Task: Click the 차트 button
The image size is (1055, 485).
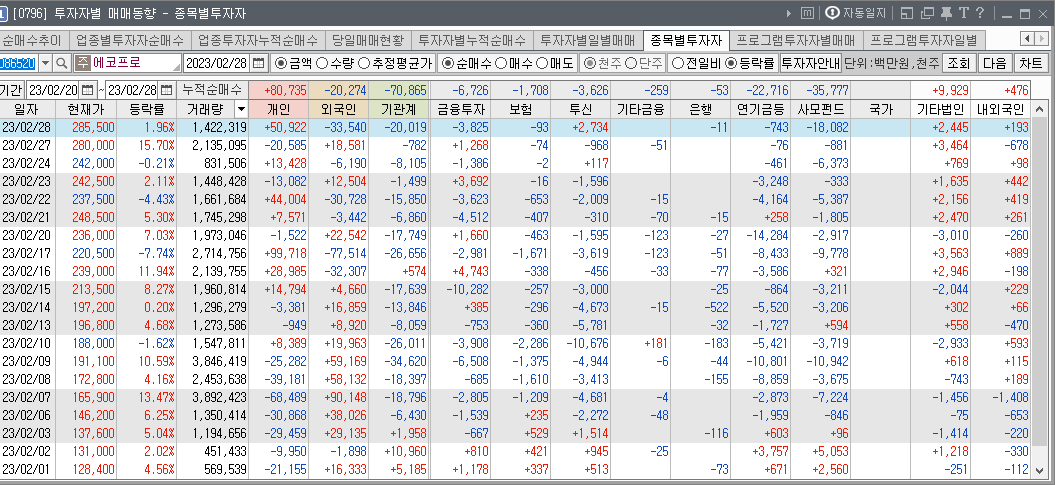Action: (x=1030, y=63)
